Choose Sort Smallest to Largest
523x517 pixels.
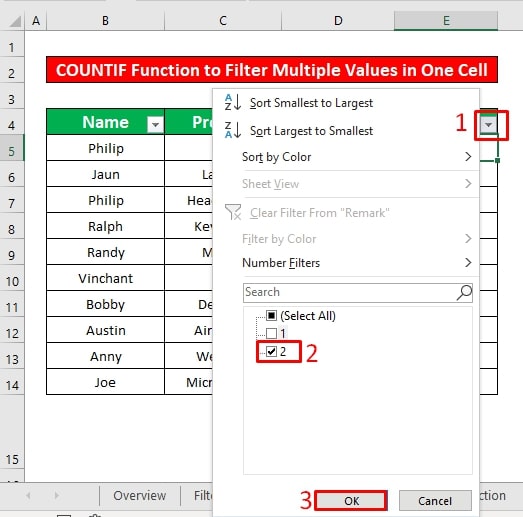click(x=311, y=103)
